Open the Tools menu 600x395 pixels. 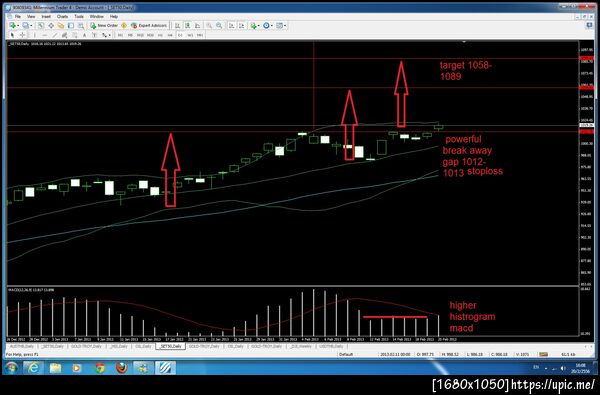tap(79, 16)
